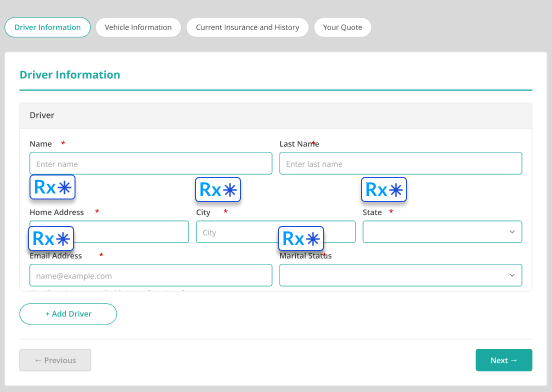Select the Driver Information tab
Viewport: 552px width, 392px height.
(48, 27)
